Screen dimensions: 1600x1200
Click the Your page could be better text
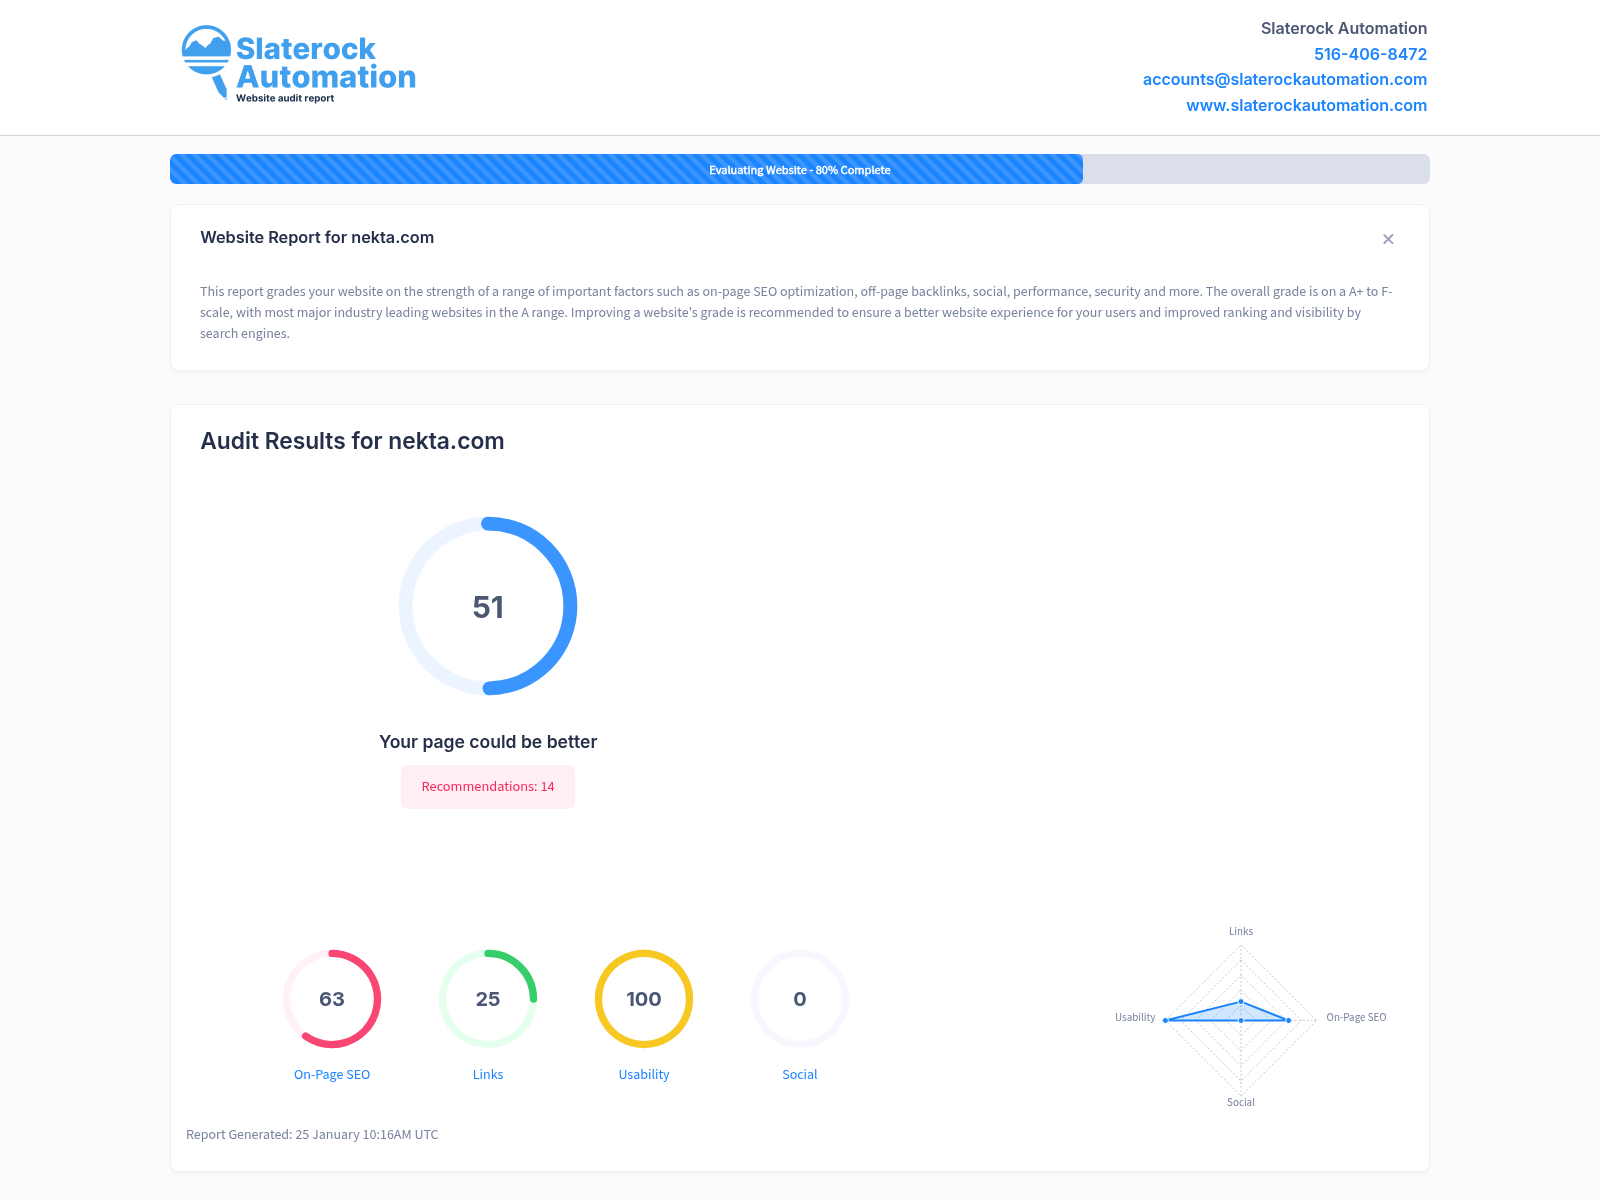488,742
